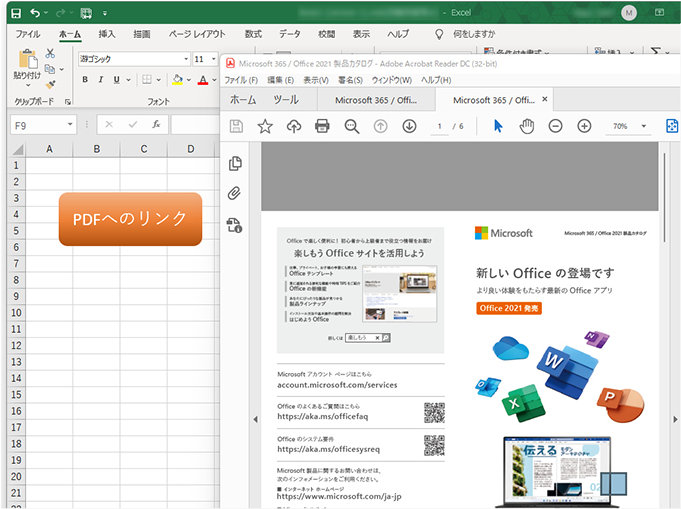Open the Excel ファイル tab
The image size is (681, 509).
28,34
